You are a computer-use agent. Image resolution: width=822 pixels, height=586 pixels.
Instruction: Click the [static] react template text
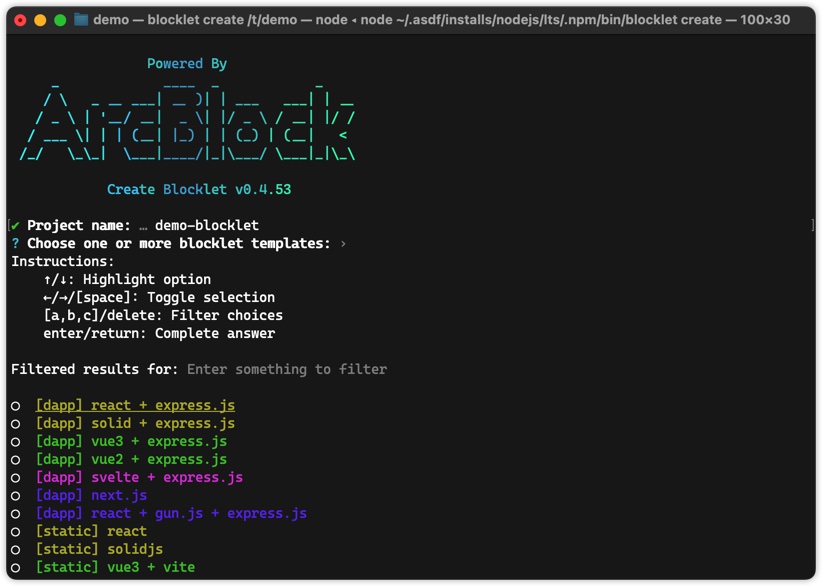click(x=91, y=531)
